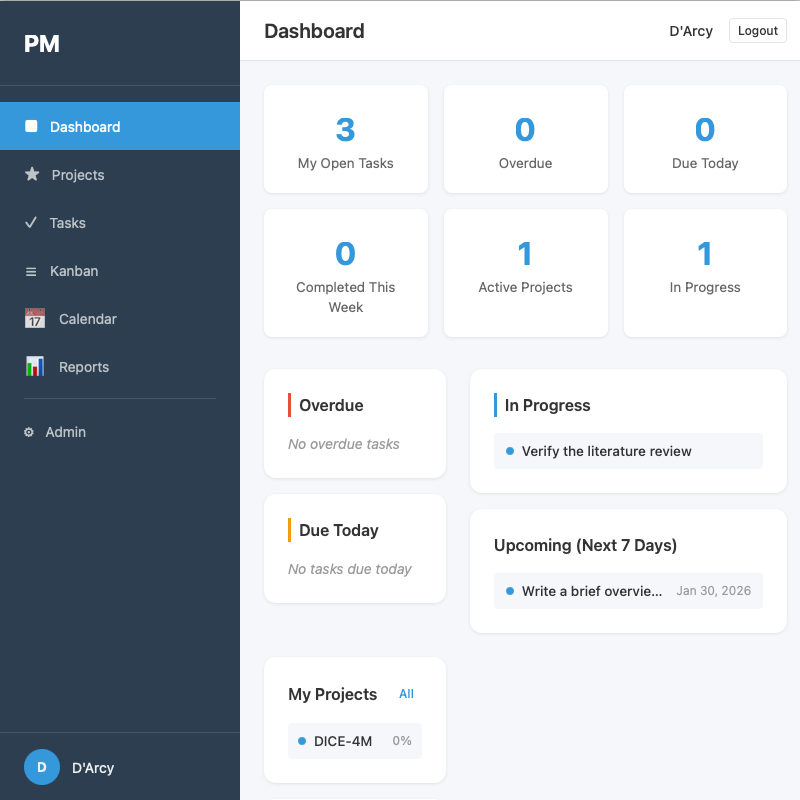The width and height of the screenshot is (800, 800).
Task: Click the In Progress count card
Action: click(705, 273)
